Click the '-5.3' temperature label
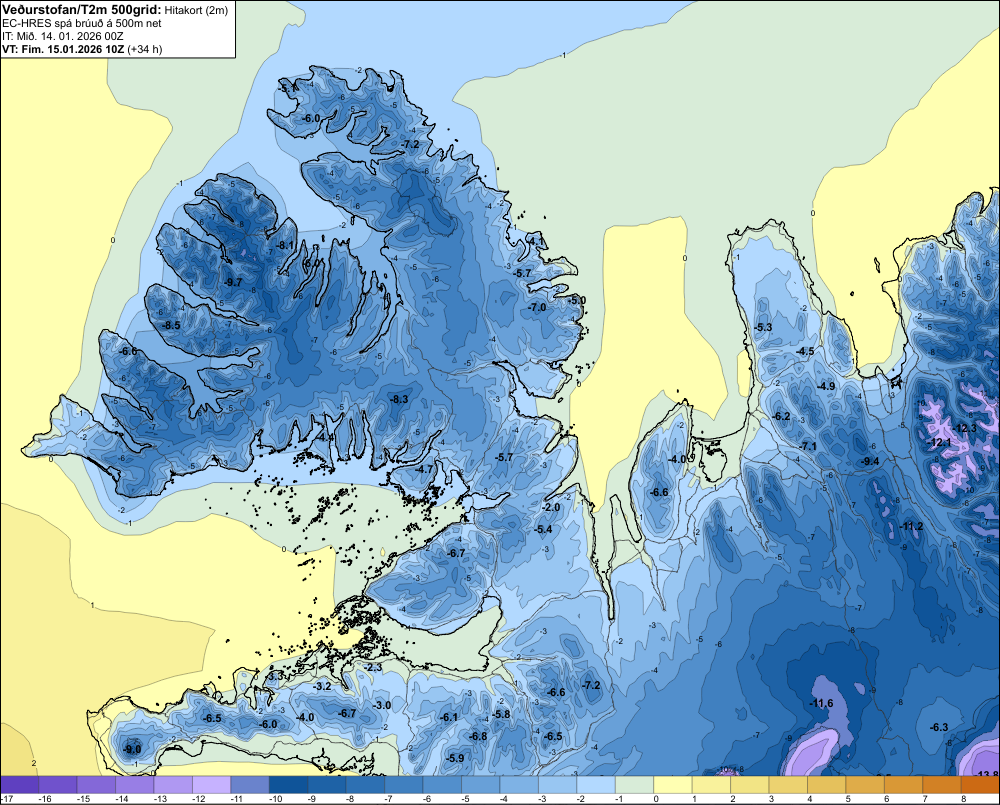The image size is (1000, 805). [763, 327]
